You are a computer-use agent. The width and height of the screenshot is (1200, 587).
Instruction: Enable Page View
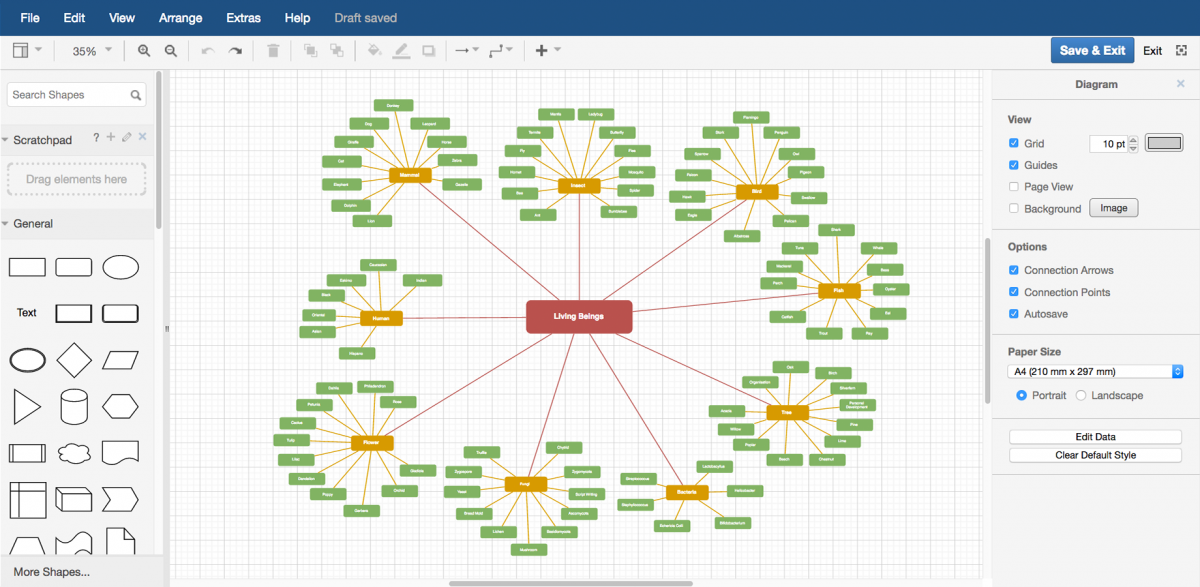click(x=1014, y=186)
